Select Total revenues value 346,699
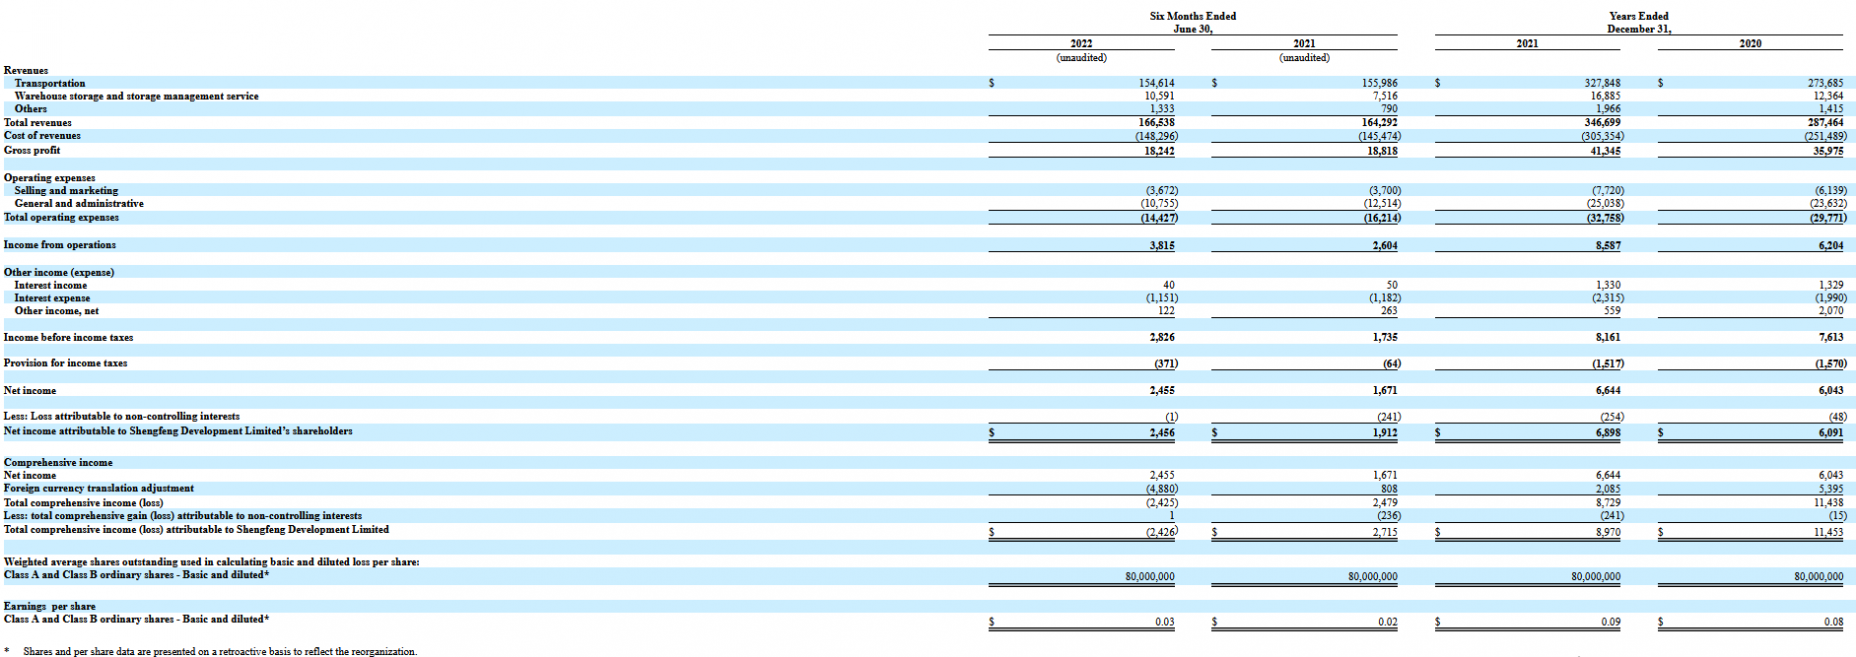The height and width of the screenshot is (657, 1856). pos(1603,122)
